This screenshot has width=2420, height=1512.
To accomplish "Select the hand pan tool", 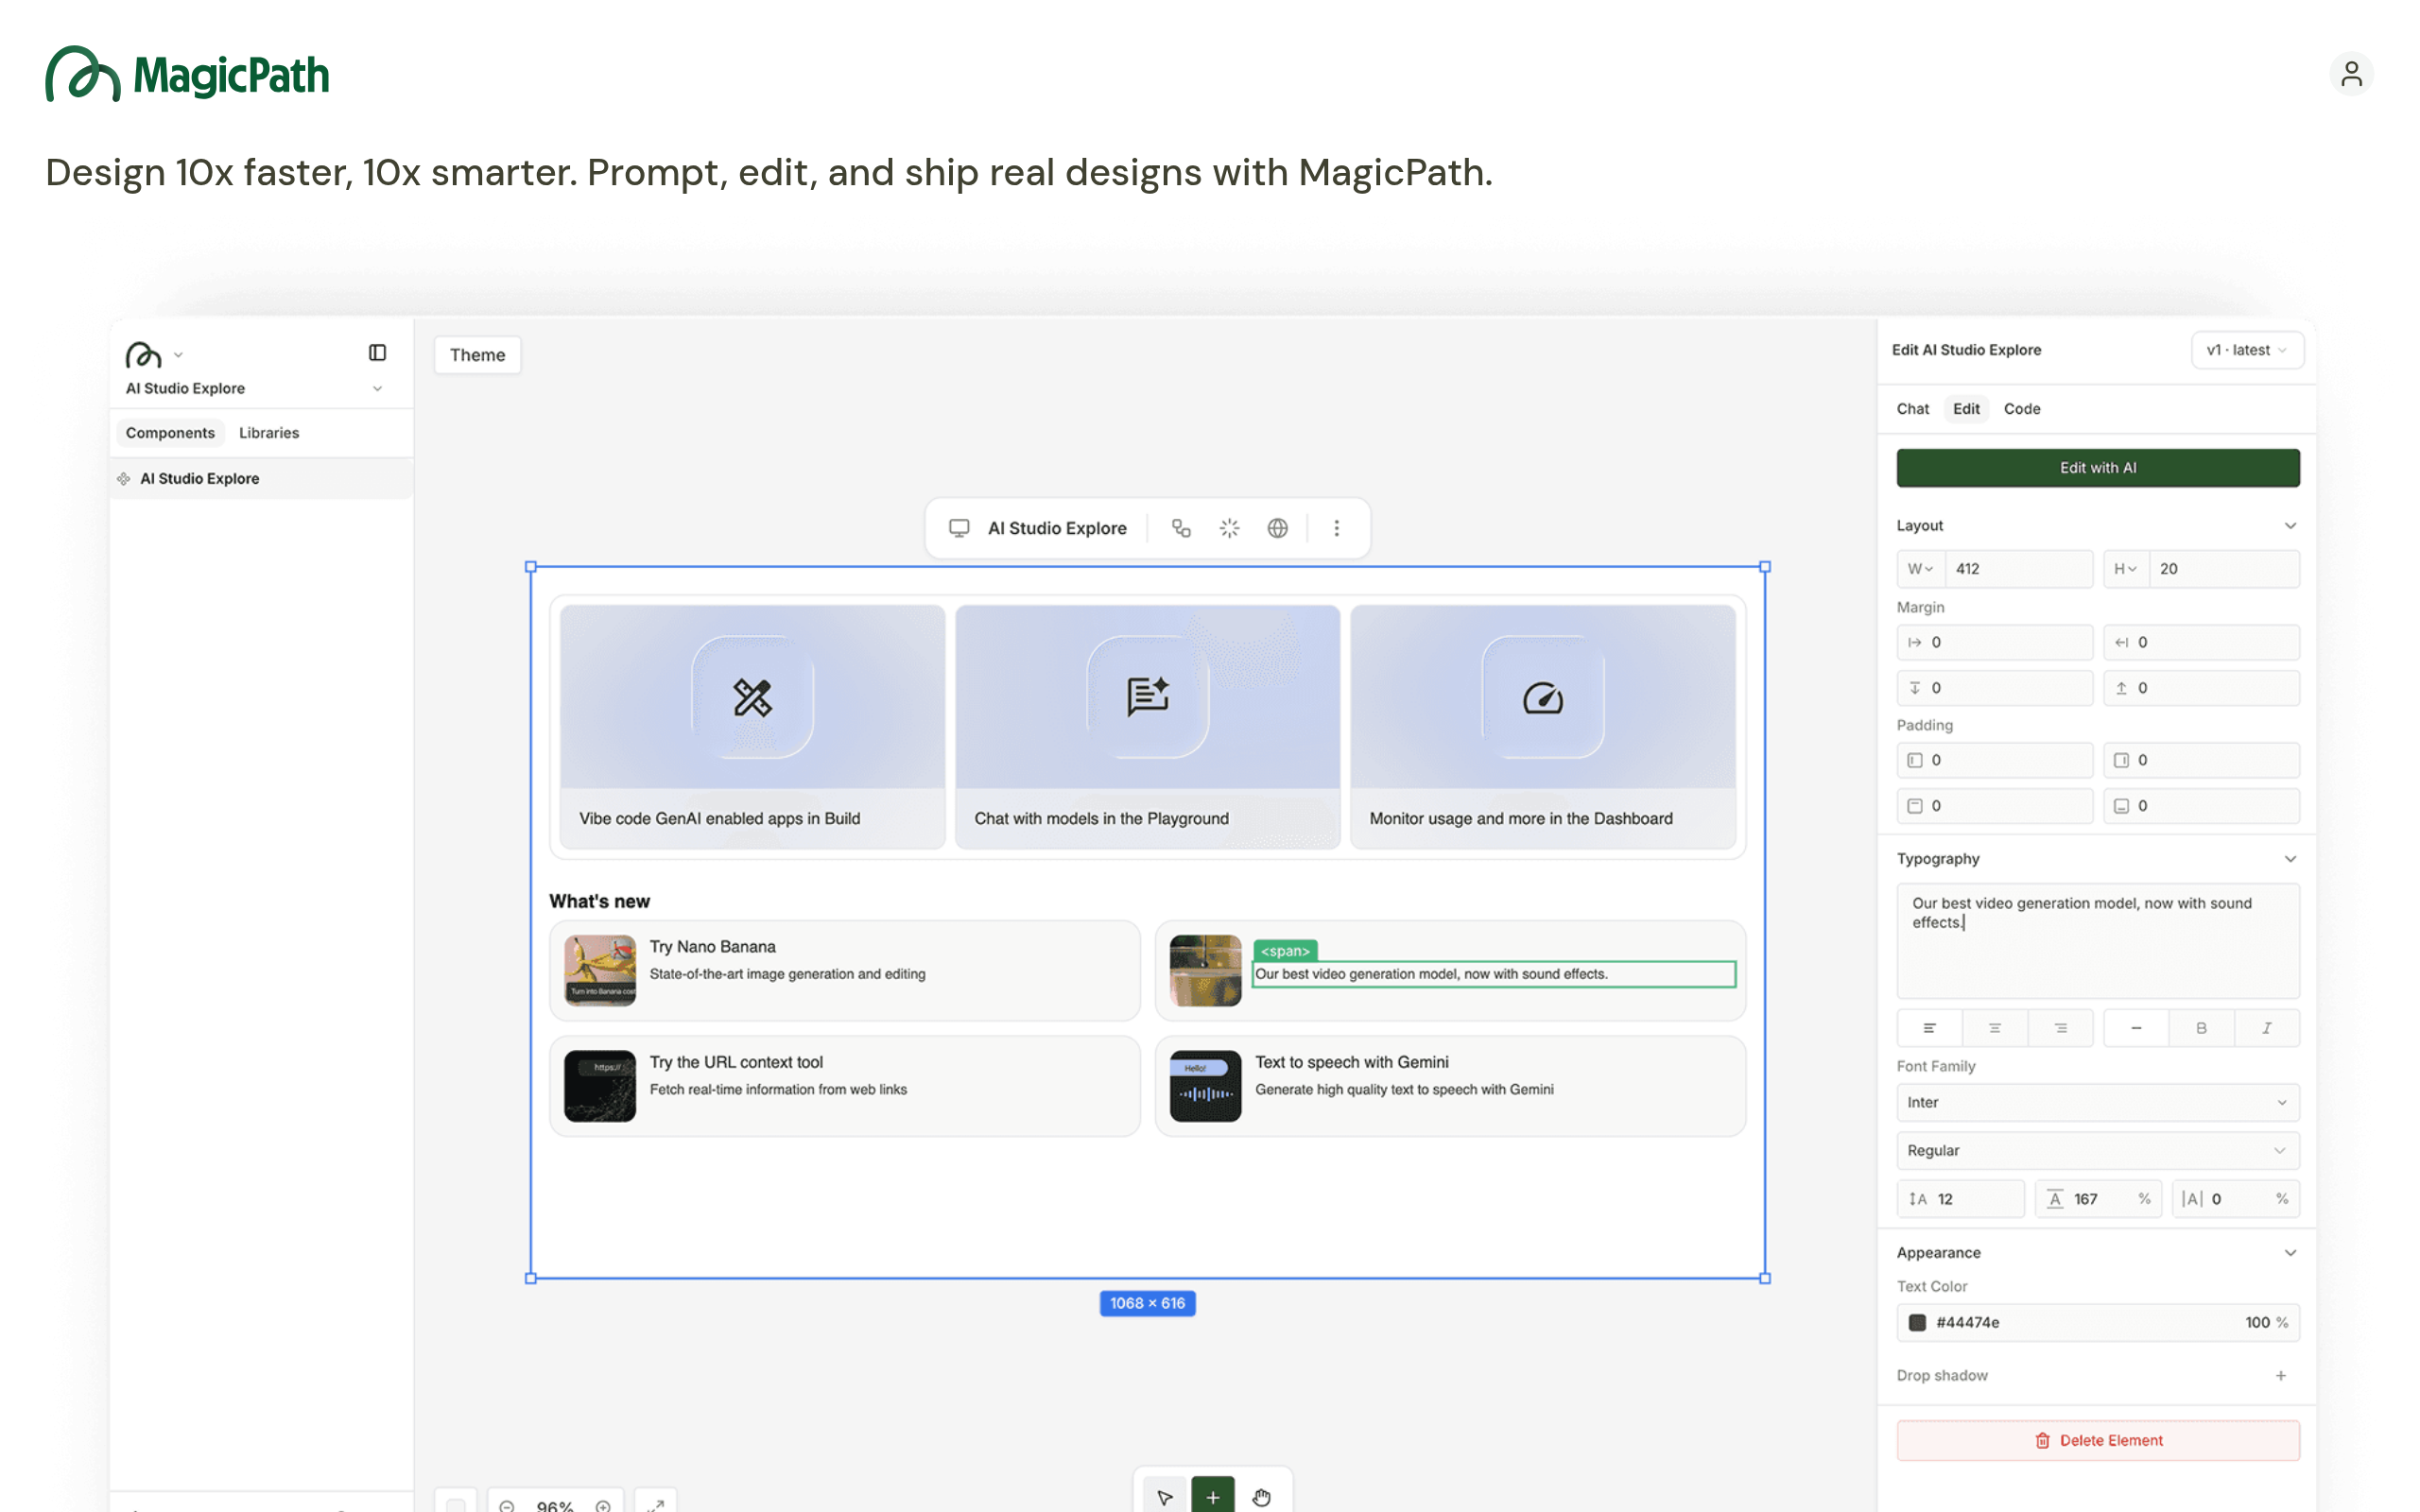I will tap(1261, 1496).
